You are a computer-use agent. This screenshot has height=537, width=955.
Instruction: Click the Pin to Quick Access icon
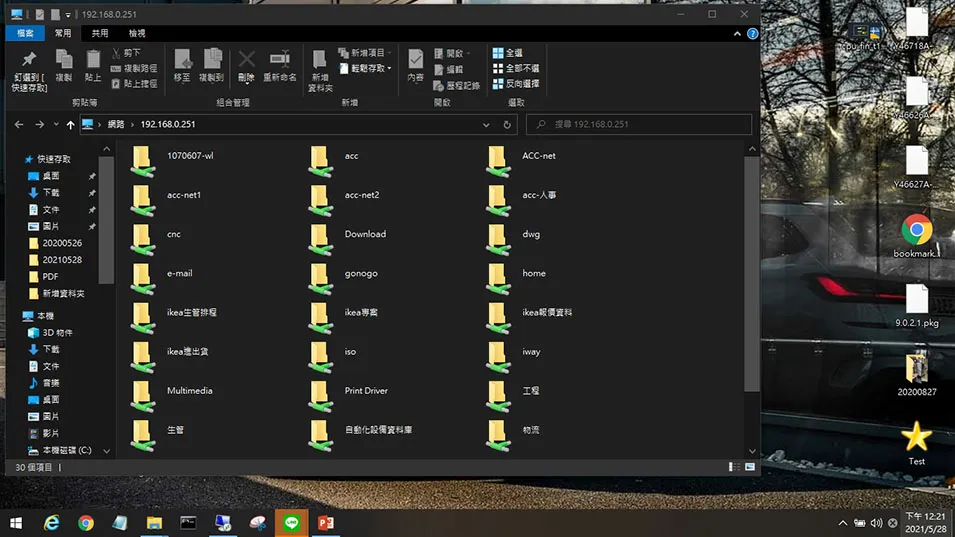pyautogui.click(x=29, y=60)
